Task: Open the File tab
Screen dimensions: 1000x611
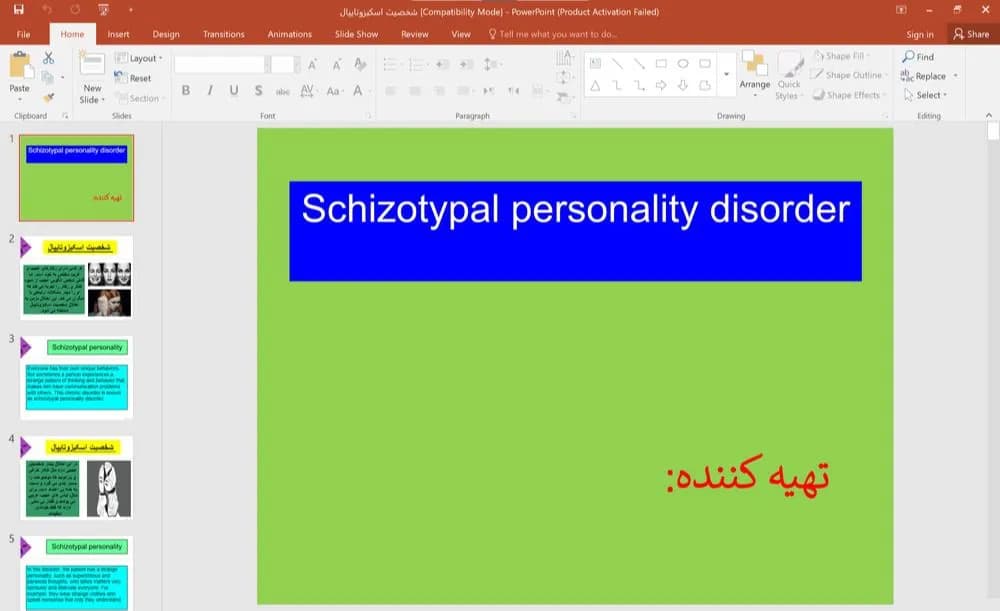Action: point(24,34)
